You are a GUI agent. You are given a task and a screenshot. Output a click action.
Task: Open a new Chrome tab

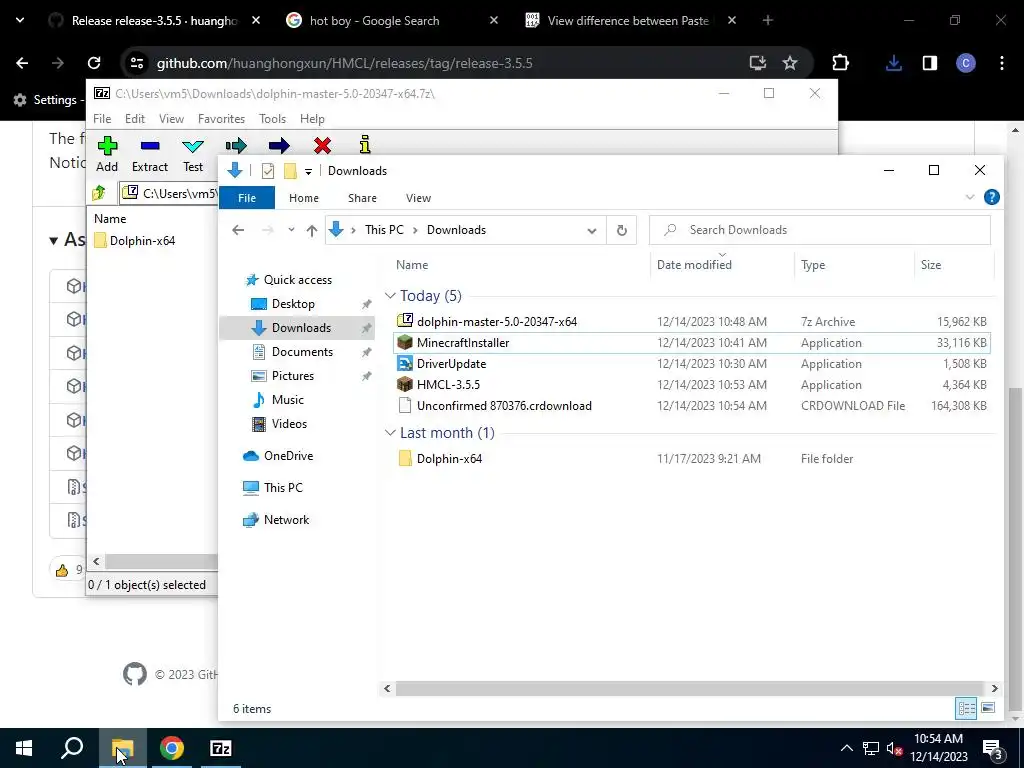pos(768,20)
